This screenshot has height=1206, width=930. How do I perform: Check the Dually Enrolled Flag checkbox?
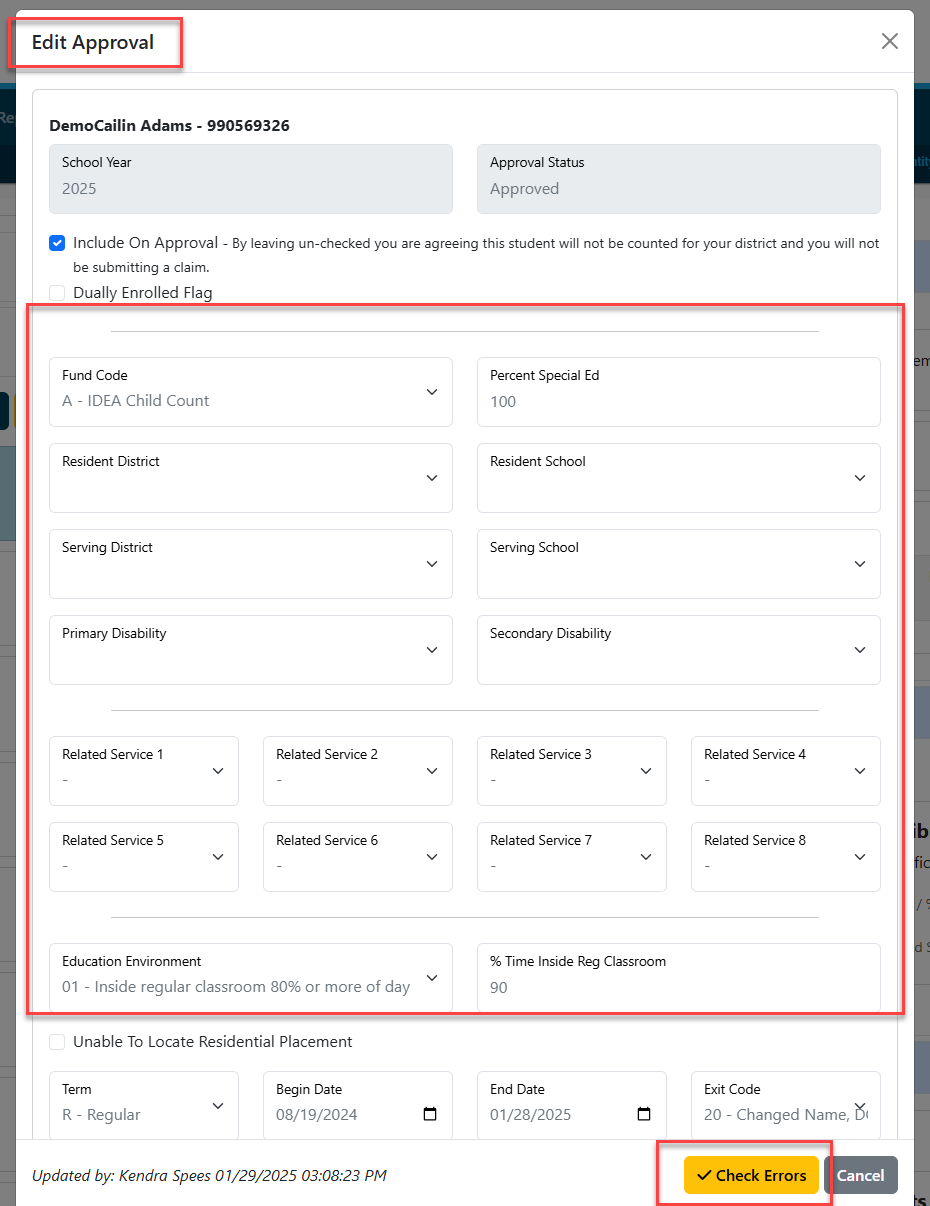pyautogui.click(x=57, y=293)
